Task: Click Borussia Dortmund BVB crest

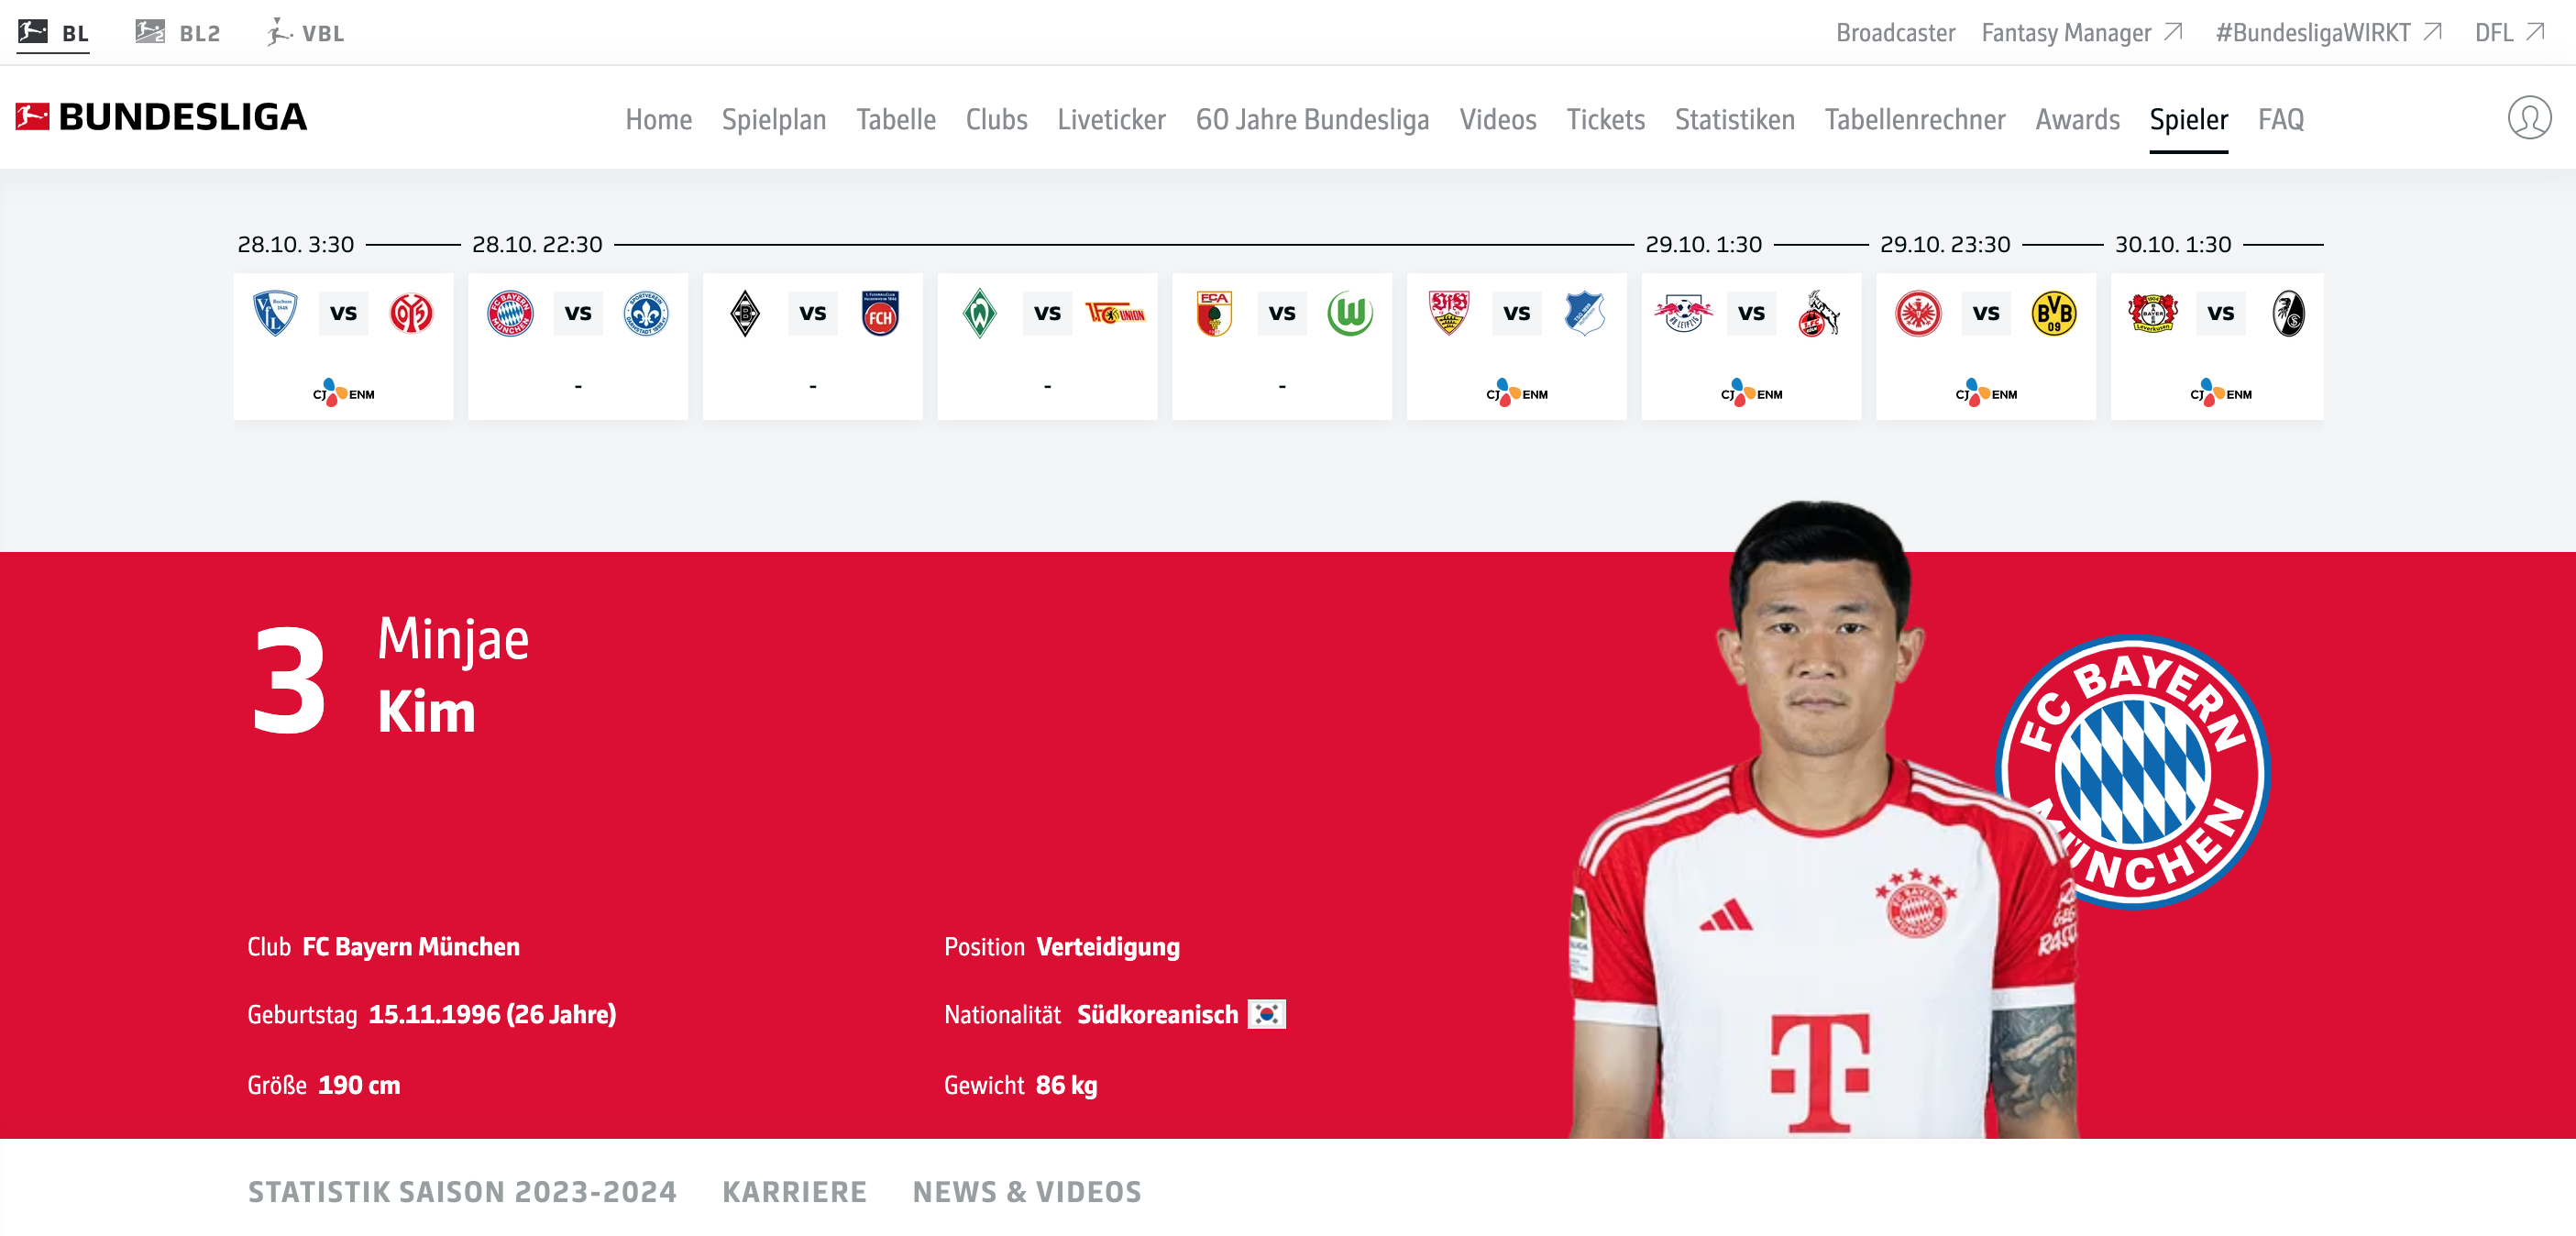Action: pos(2054,313)
